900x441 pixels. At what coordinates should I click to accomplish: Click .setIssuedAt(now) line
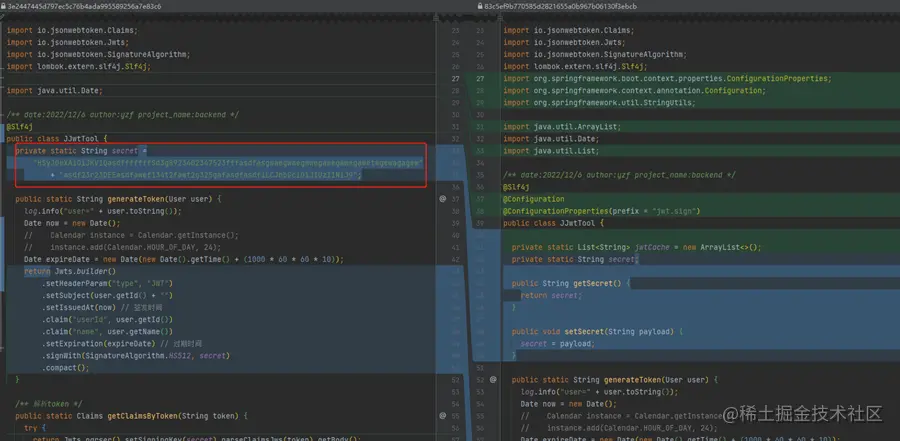pos(102,308)
